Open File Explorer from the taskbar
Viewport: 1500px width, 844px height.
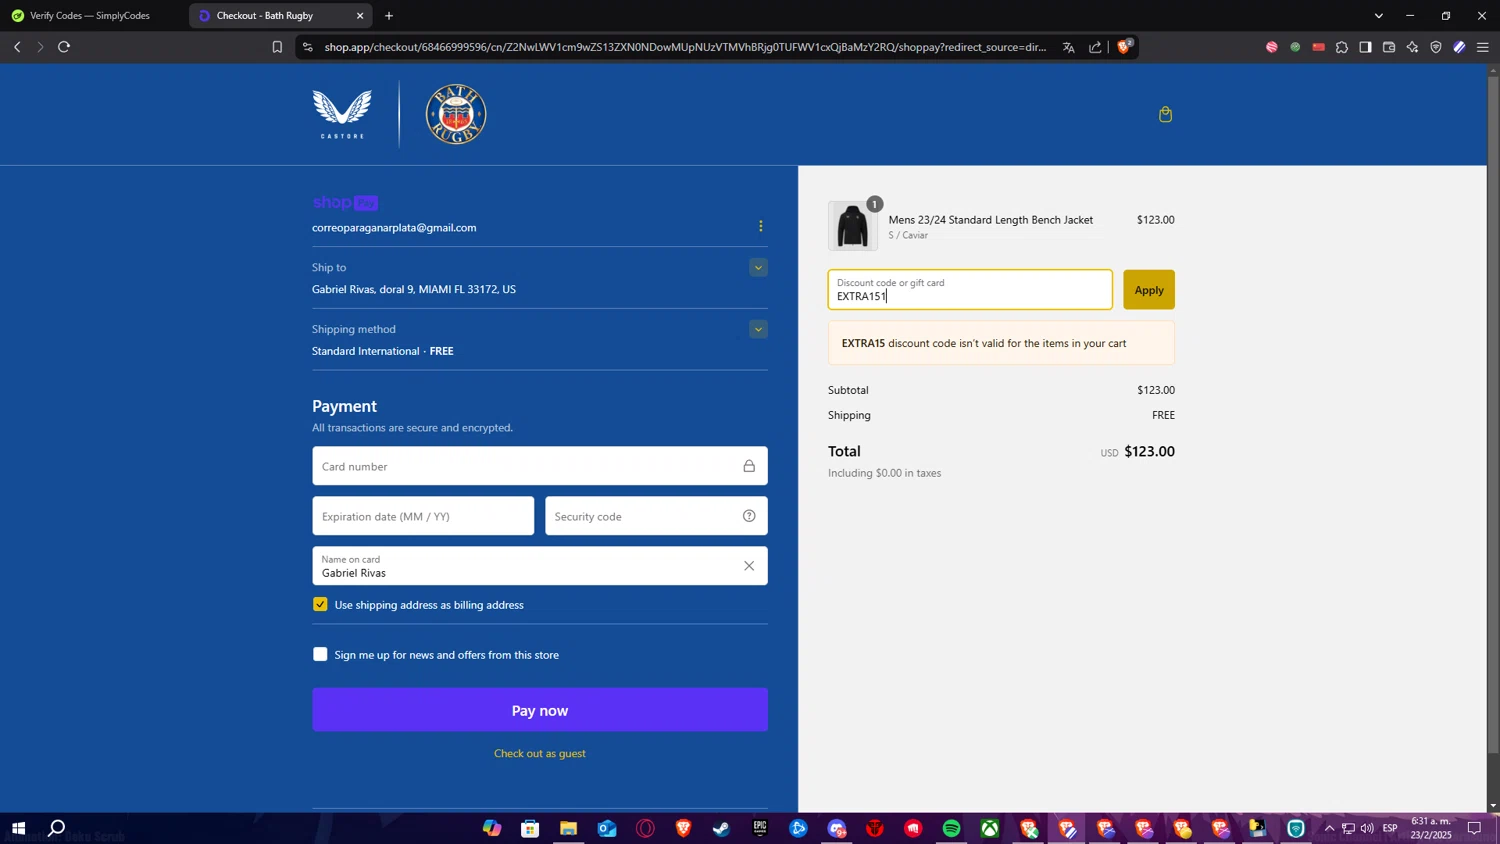568,828
